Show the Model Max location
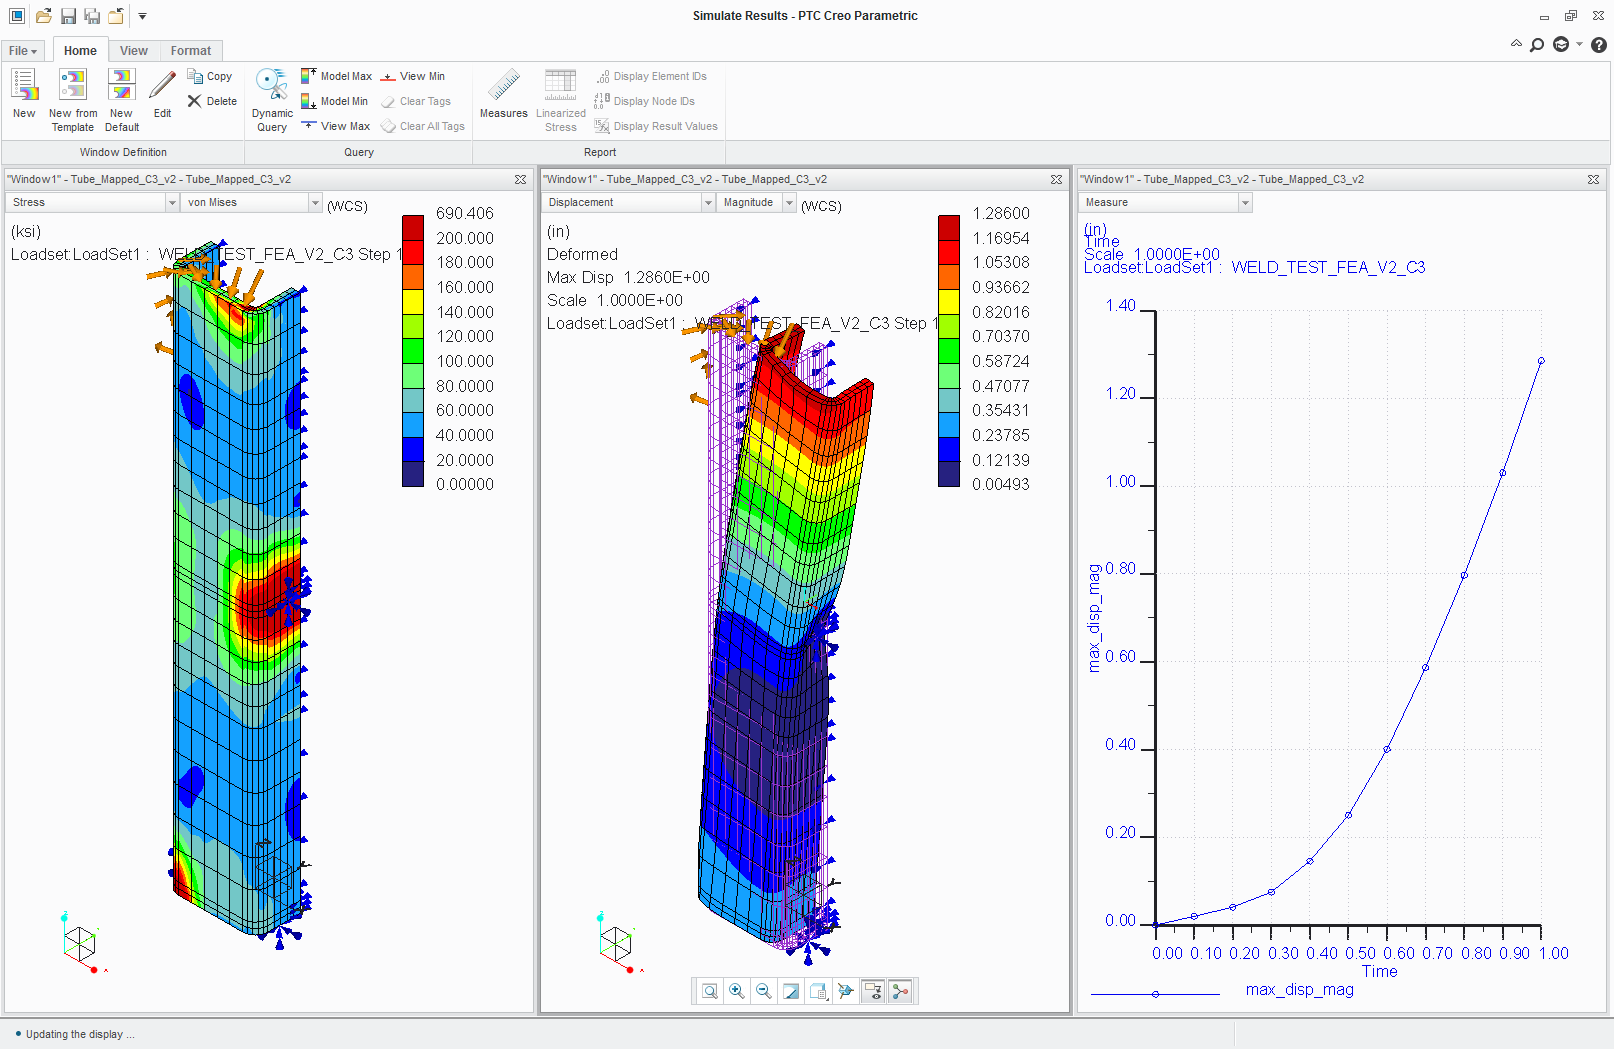This screenshot has width=1614, height=1049. 336,76
